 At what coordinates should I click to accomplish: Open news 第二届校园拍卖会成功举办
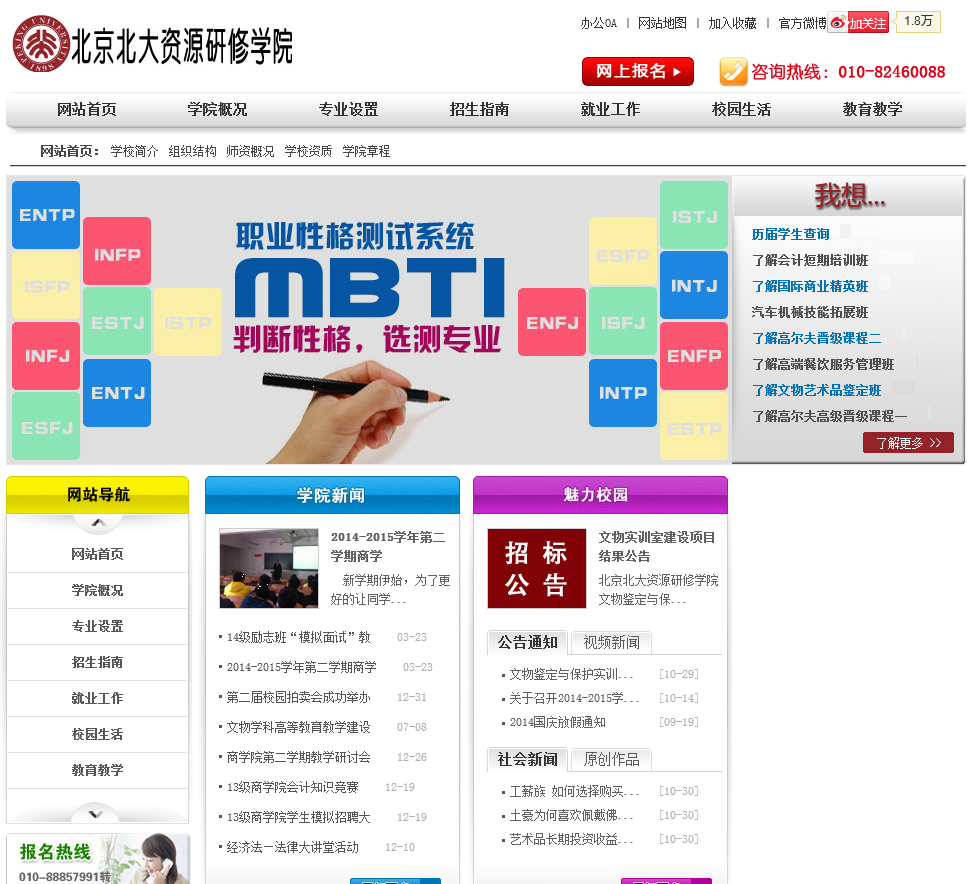(298, 697)
